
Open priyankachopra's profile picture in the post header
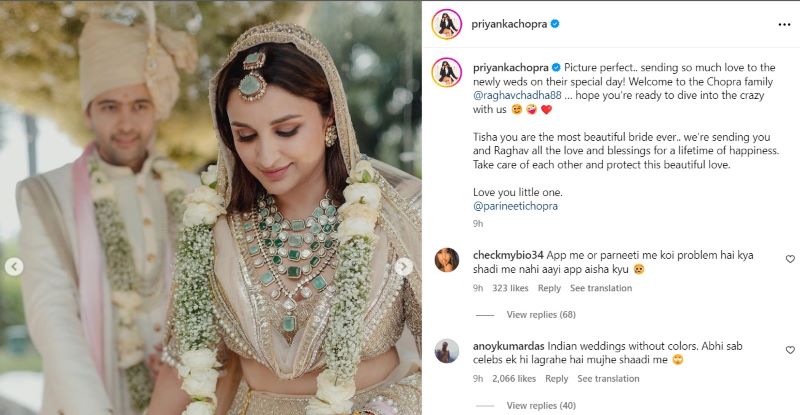point(447,23)
